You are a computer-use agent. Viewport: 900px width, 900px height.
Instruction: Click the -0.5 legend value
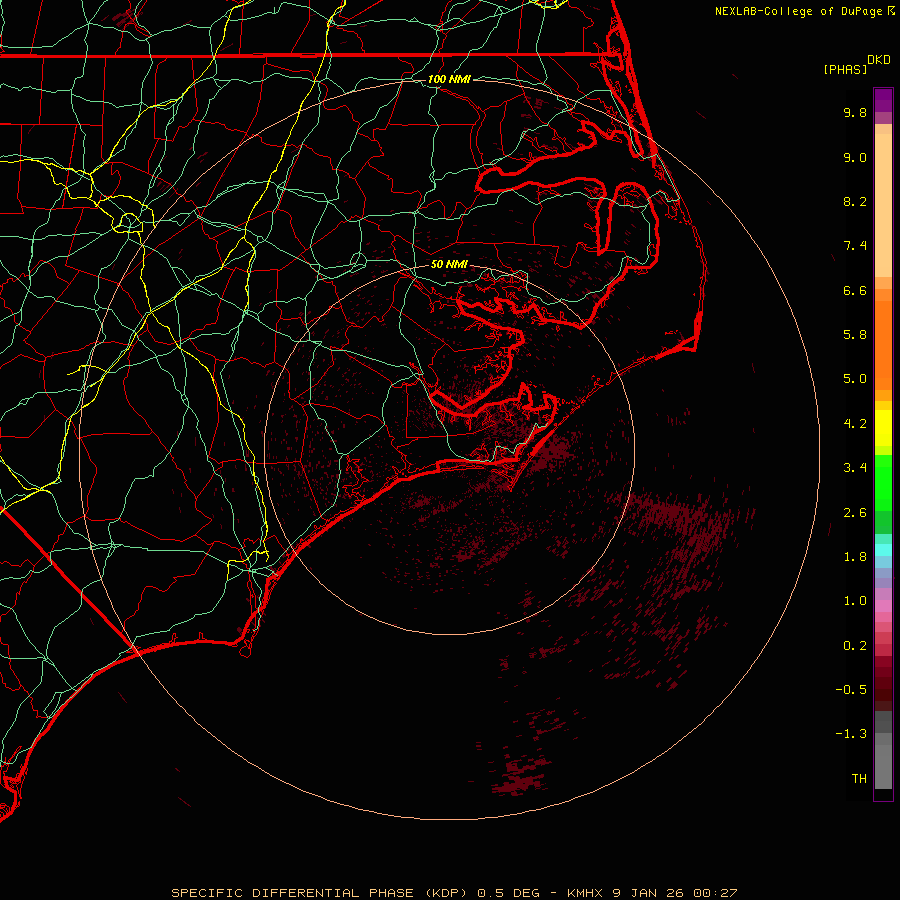851,690
